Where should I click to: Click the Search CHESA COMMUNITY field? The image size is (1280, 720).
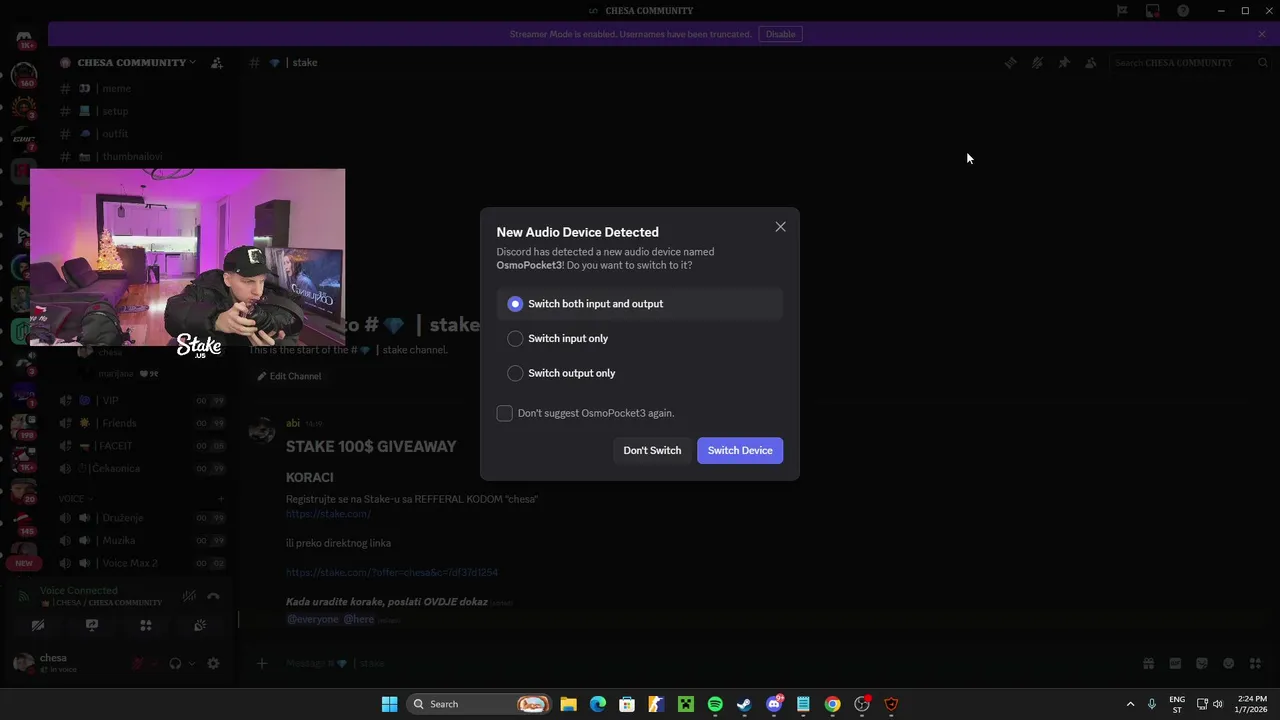pyautogui.click(x=1191, y=62)
